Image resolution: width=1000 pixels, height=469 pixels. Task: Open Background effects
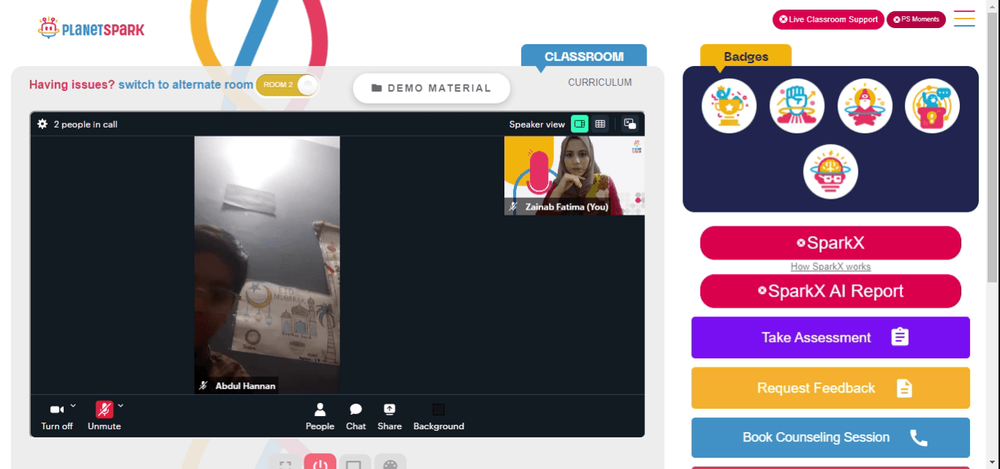pyautogui.click(x=438, y=417)
